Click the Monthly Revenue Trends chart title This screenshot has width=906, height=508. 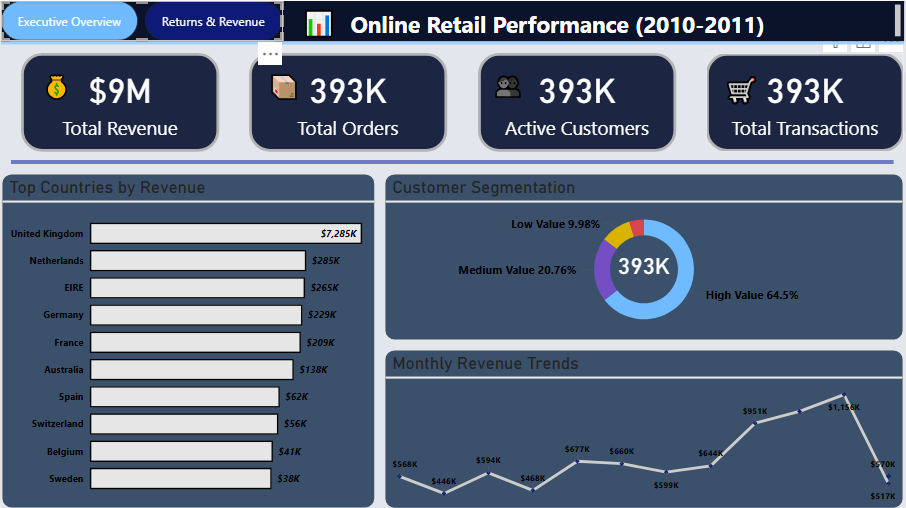(x=485, y=364)
